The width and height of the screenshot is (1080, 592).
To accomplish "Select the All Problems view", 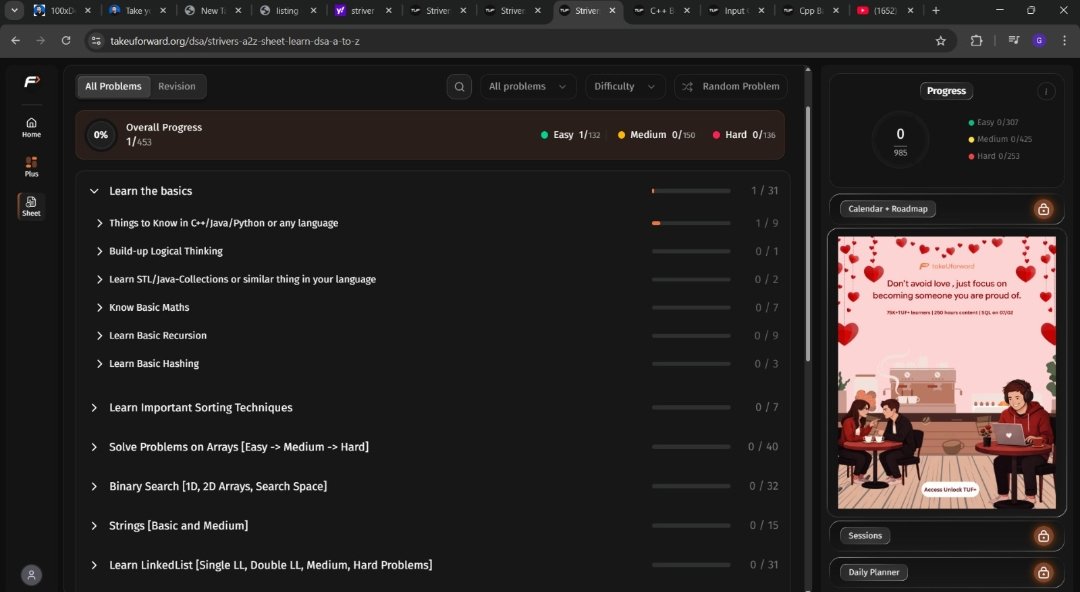I will 113,86.
